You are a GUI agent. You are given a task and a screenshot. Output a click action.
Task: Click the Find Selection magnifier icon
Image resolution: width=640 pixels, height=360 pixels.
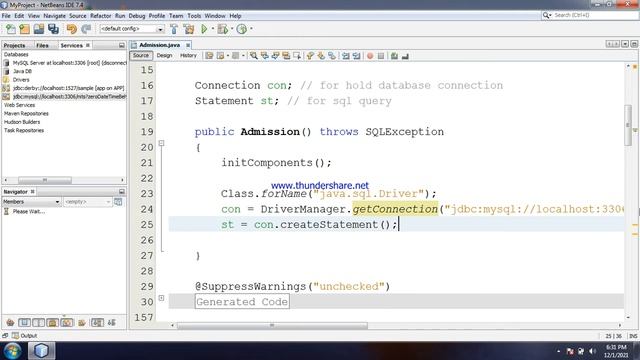(253, 56)
